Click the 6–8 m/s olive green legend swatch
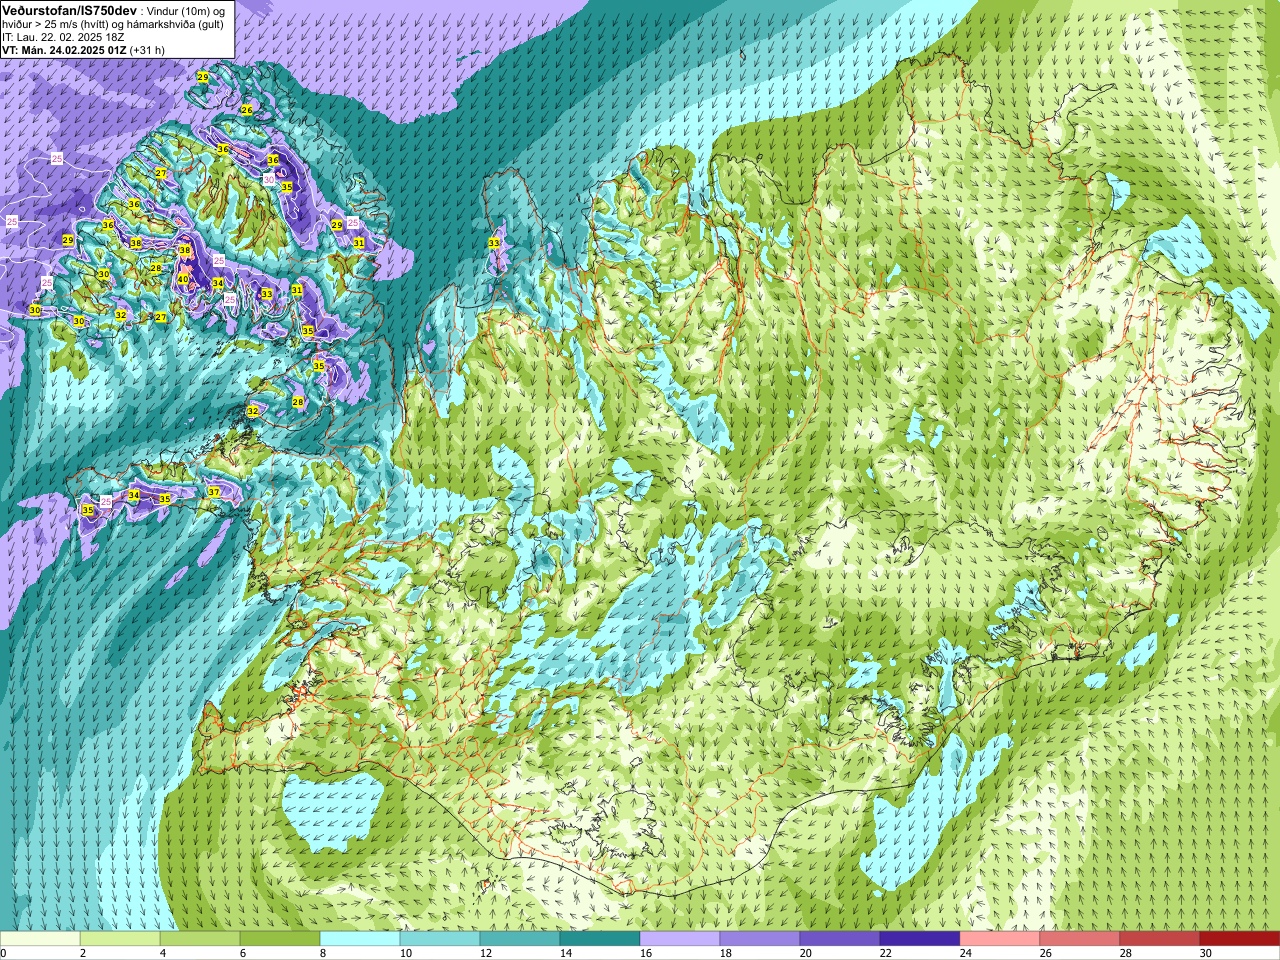1280x960 pixels. (280, 939)
